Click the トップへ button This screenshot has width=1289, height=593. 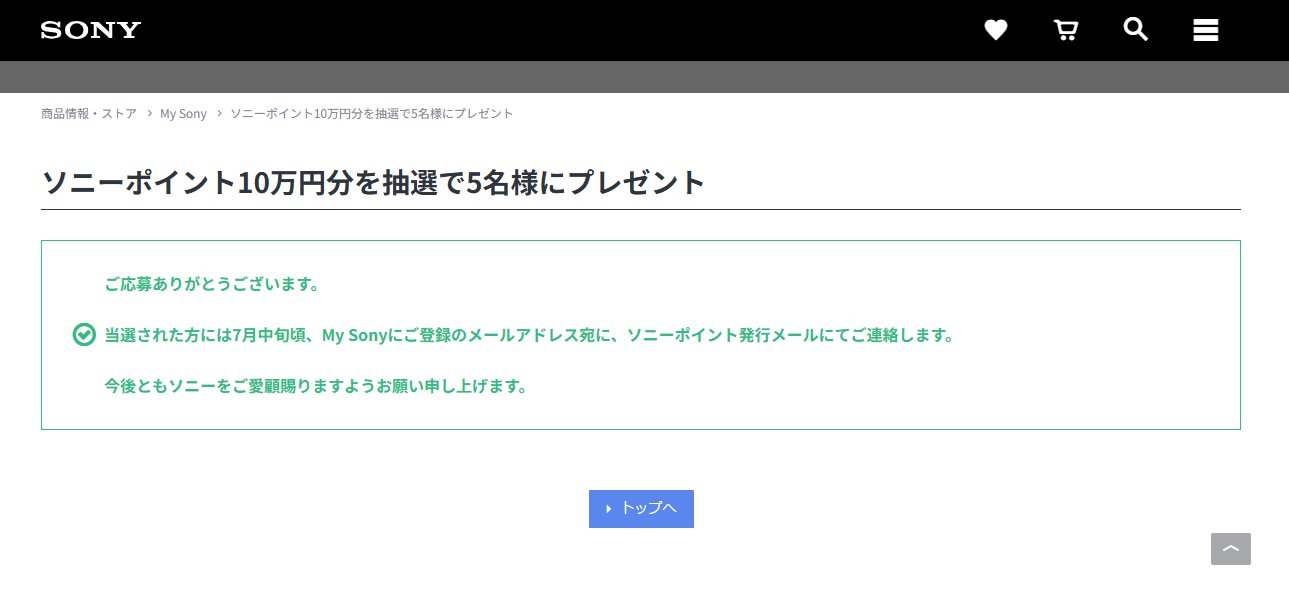[641, 509]
